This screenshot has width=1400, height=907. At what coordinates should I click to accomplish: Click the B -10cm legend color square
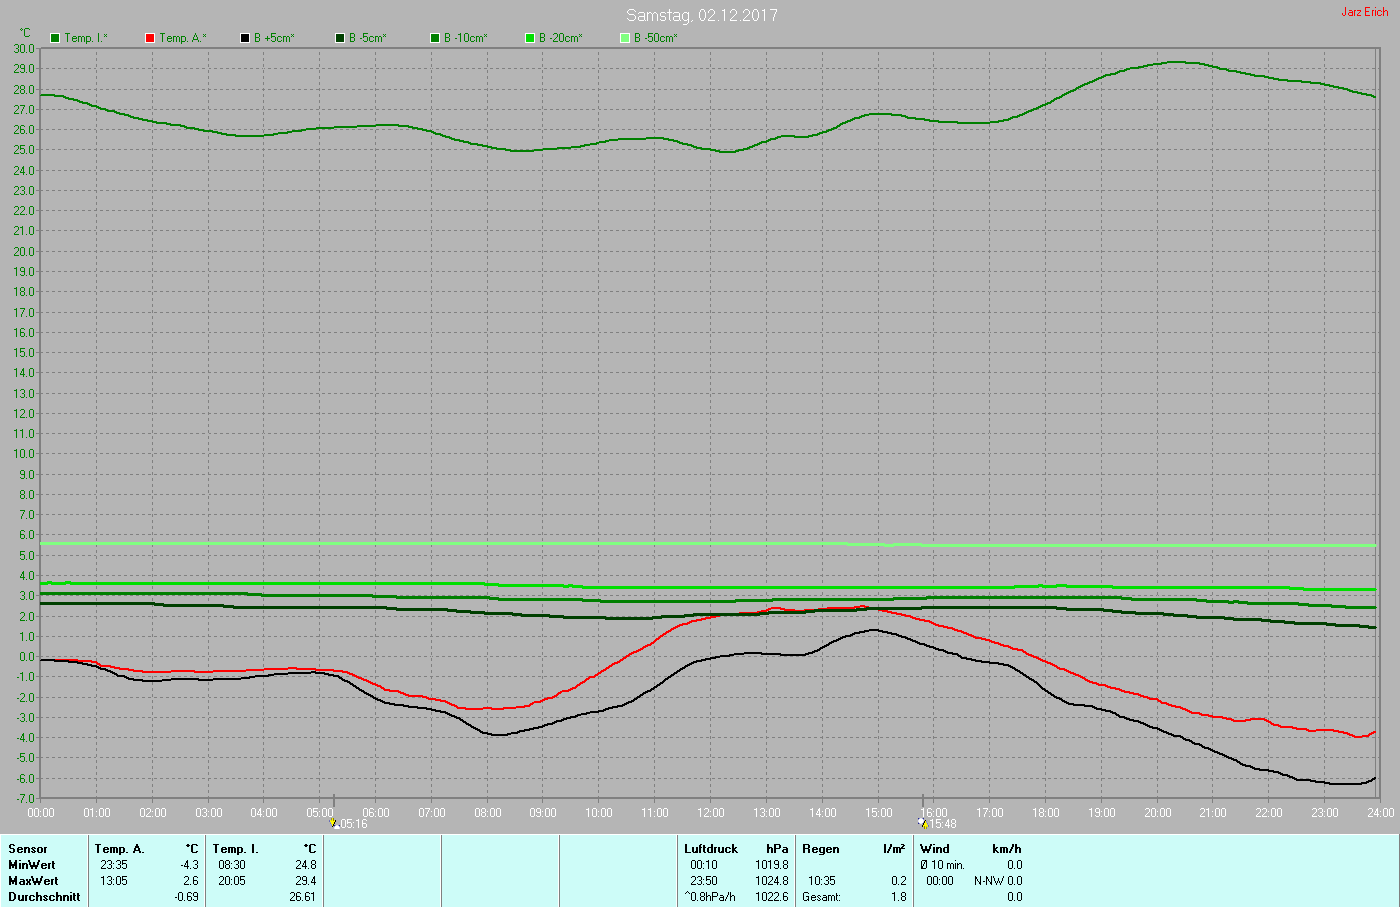[x=435, y=38]
